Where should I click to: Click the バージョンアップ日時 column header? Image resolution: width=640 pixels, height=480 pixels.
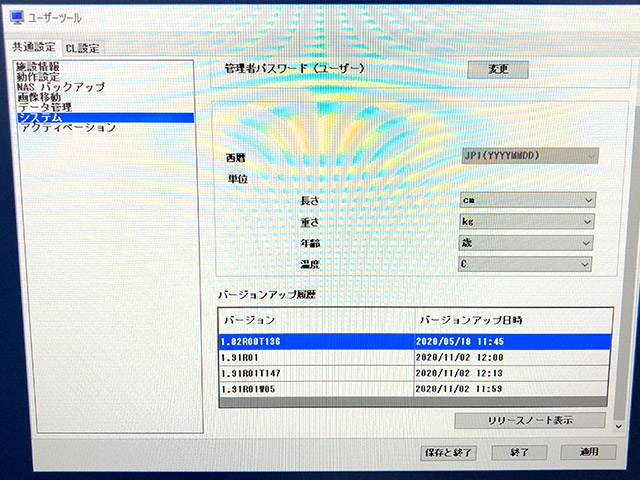pos(513,320)
